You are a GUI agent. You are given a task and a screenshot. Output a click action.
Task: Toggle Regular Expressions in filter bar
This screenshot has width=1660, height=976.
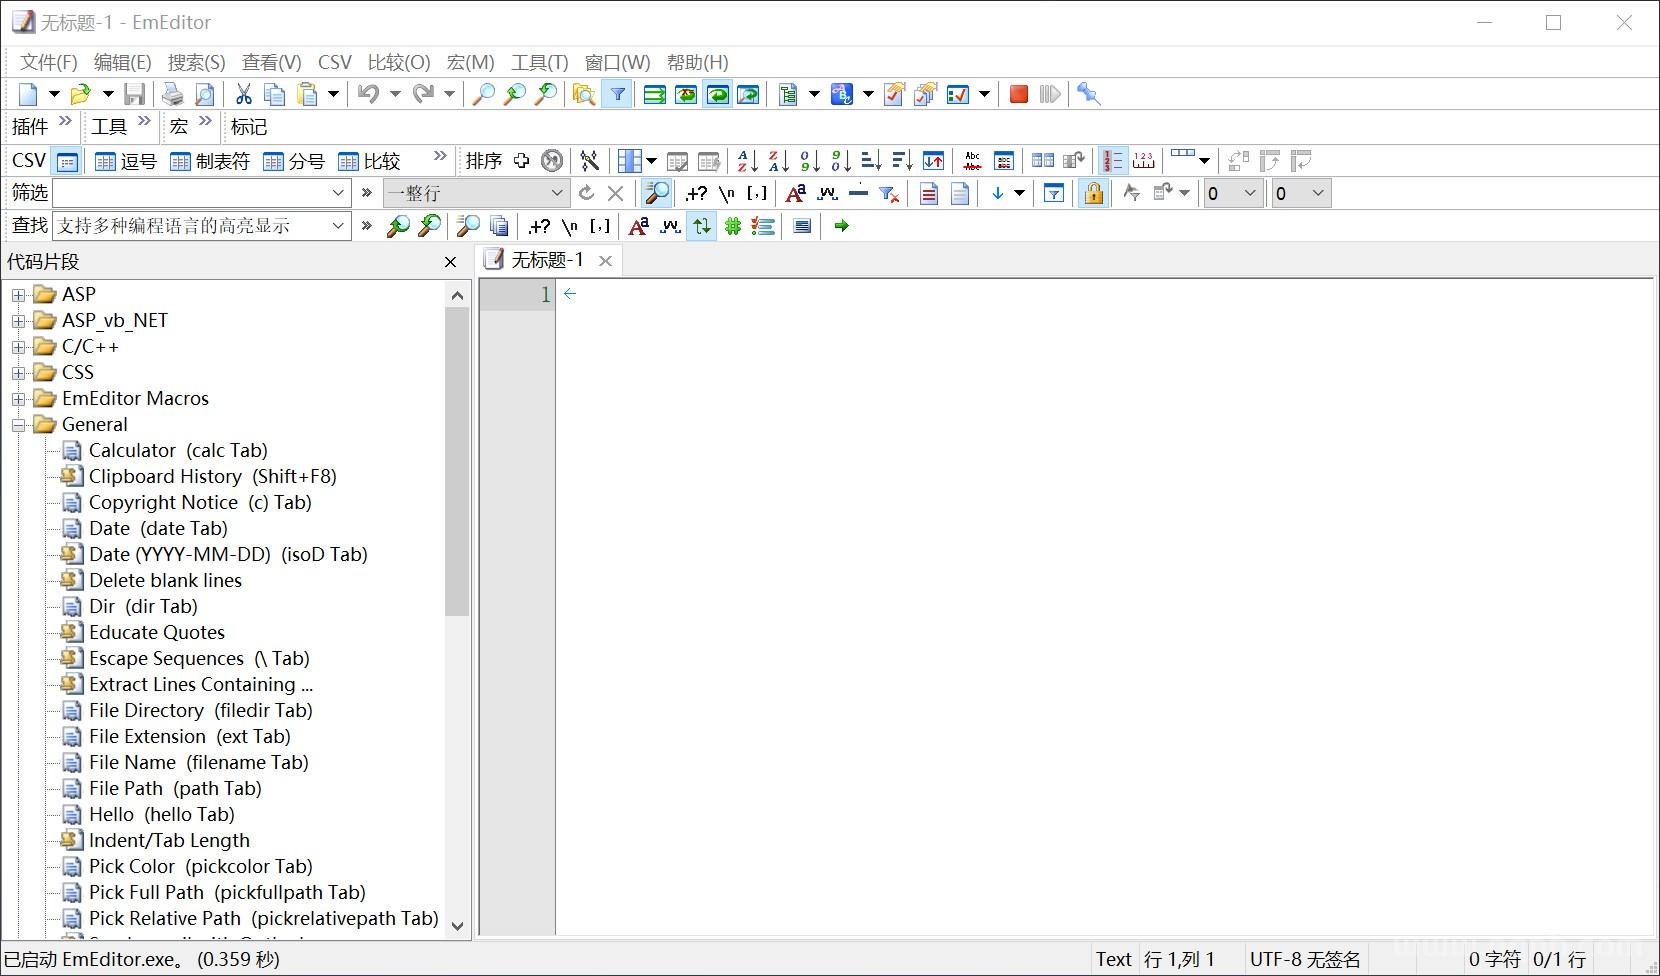point(696,193)
